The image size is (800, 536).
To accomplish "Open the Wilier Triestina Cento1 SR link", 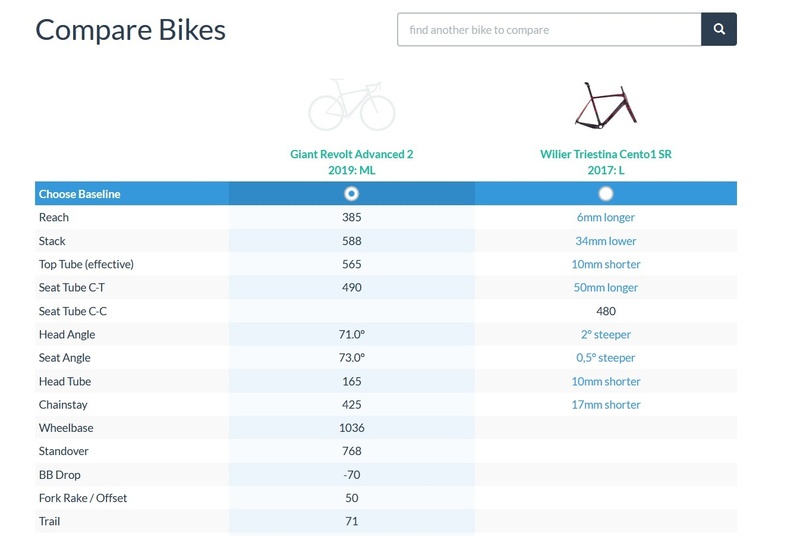I will click(606, 162).
